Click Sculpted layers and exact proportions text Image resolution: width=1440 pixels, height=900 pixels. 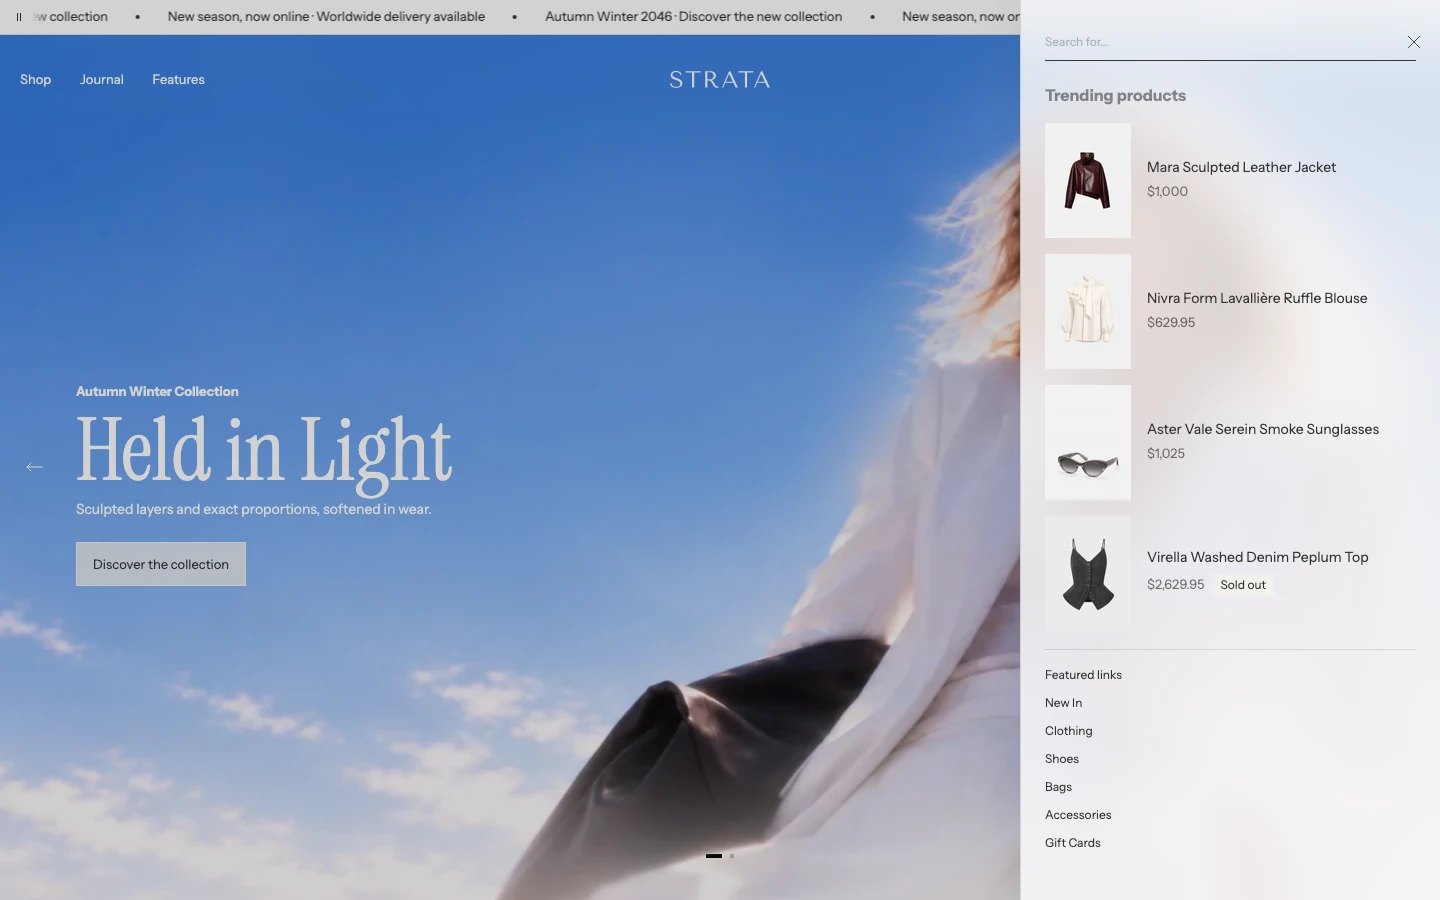[x=254, y=509]
